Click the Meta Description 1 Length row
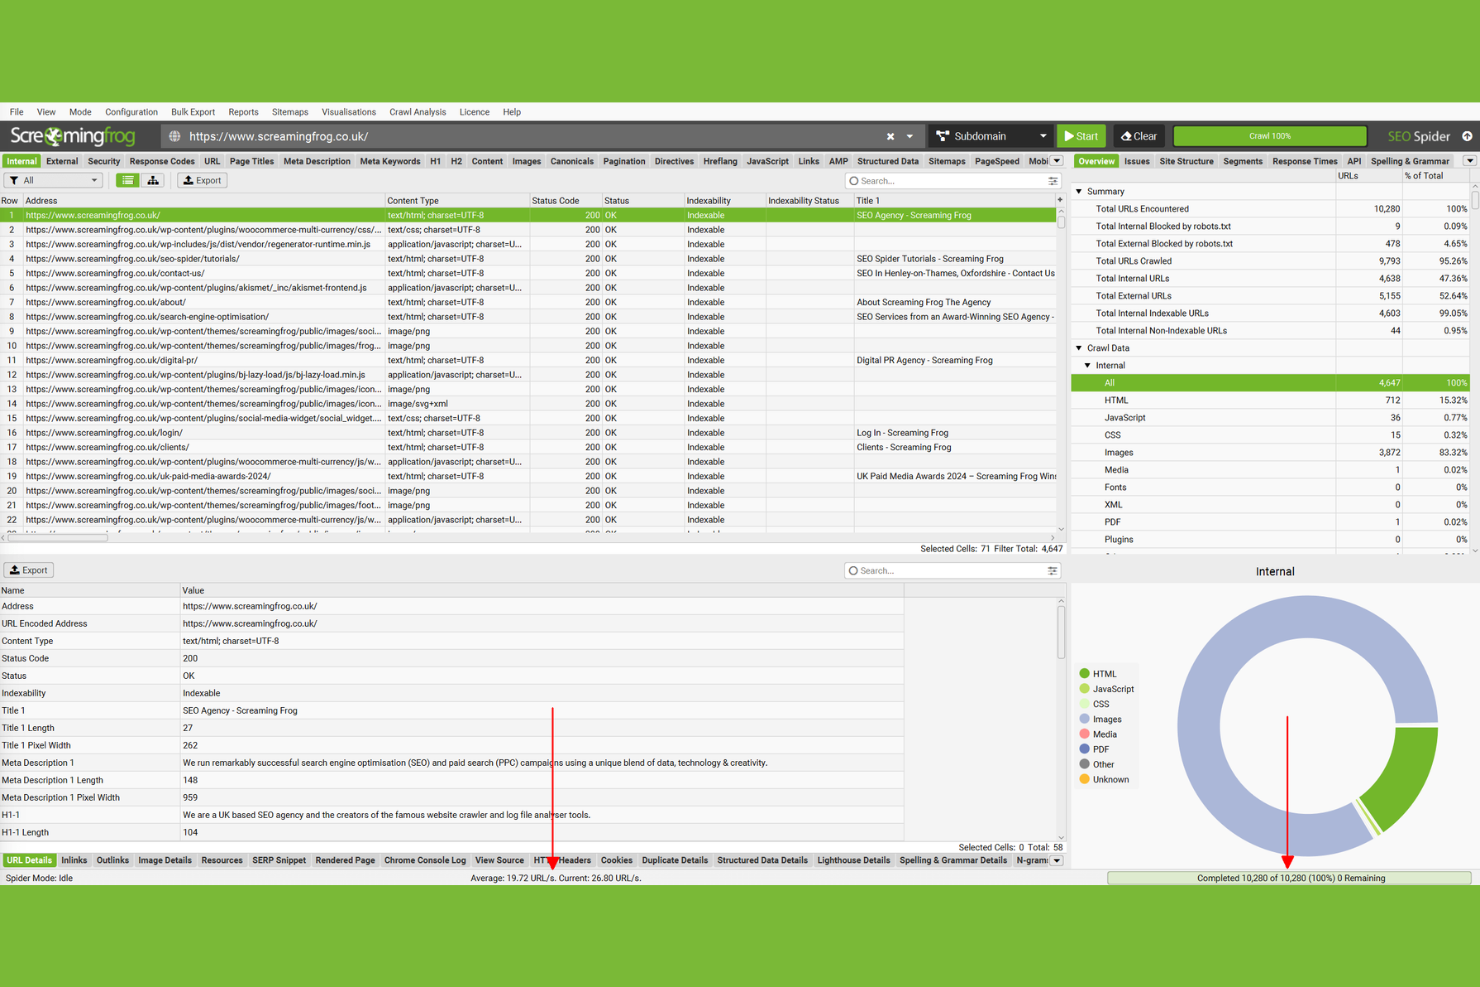This screenshot has height=987, width=1480. [452, 780]
